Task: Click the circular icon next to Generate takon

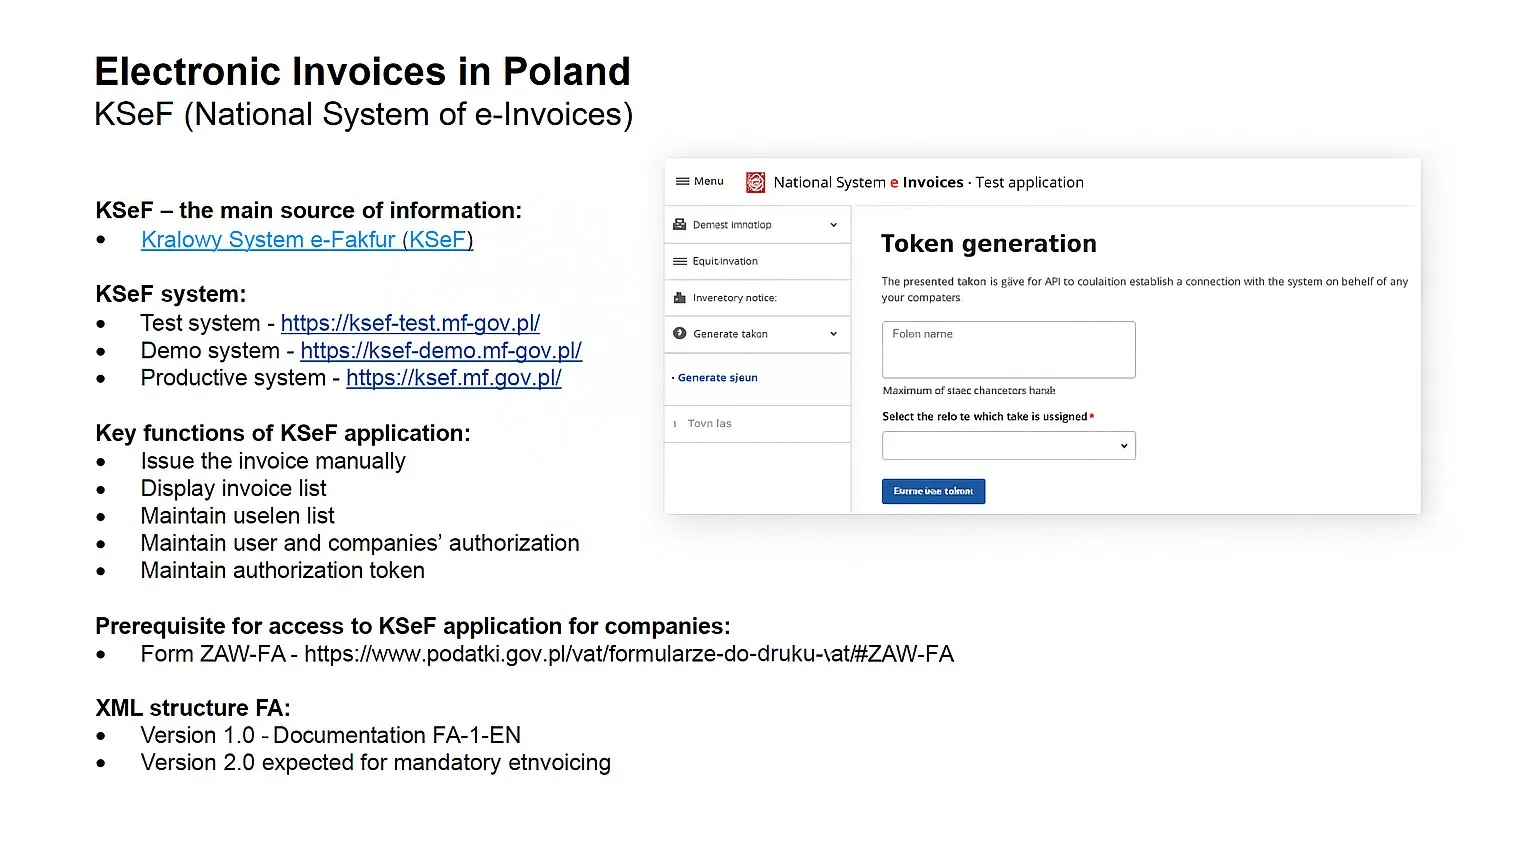Action: tap(679, 334)
